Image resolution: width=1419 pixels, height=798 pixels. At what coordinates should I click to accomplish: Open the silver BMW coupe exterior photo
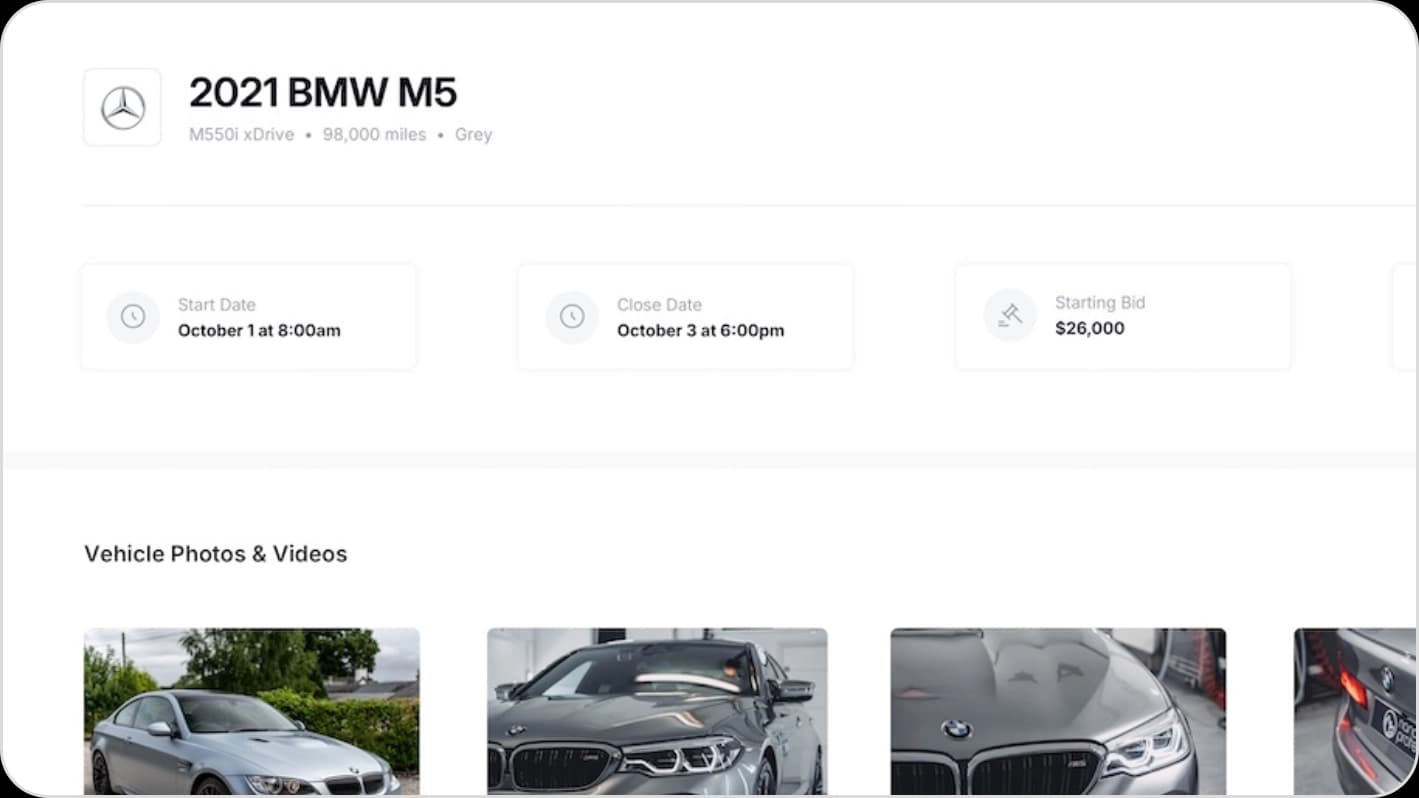(x=251, y=711)
